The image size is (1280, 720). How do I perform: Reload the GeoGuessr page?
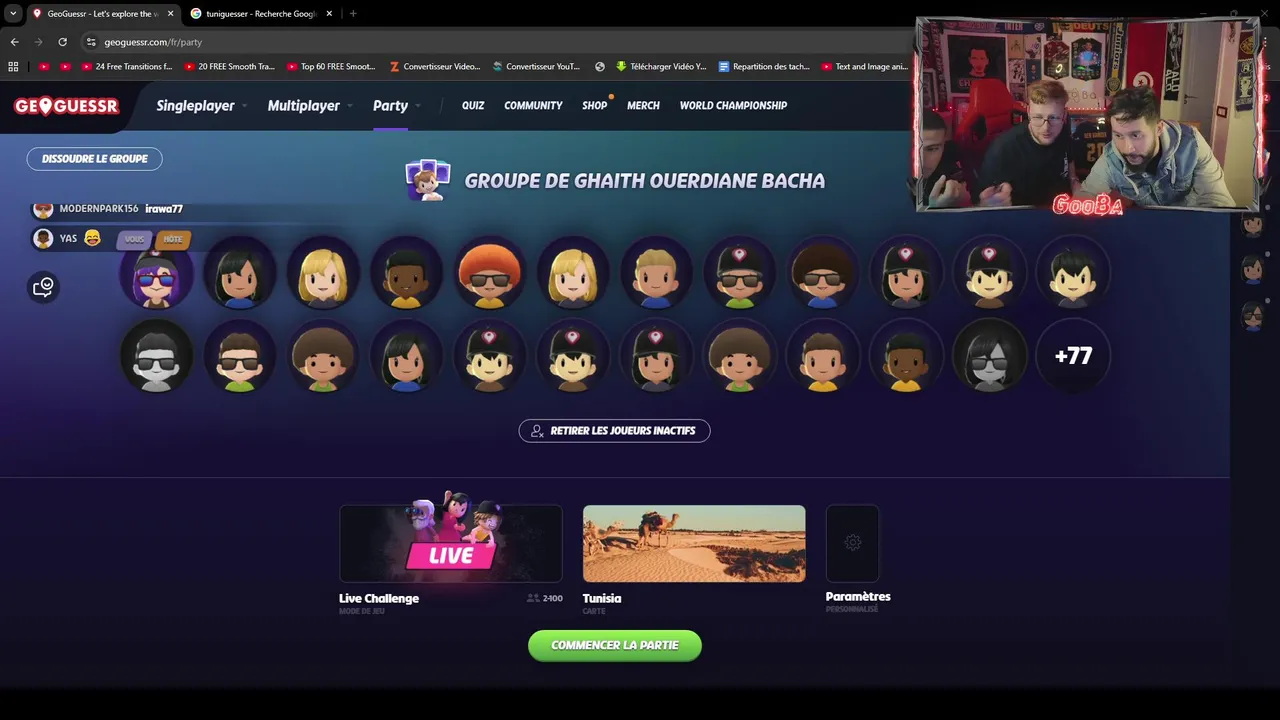(62, 42)
